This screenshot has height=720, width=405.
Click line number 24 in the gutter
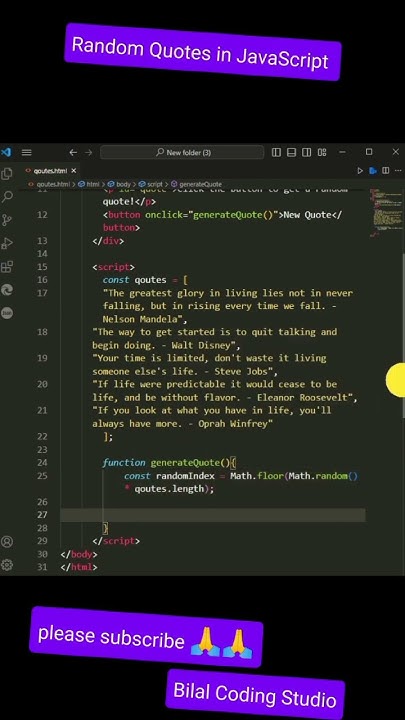pyautogui.click(x=42, y=462)
